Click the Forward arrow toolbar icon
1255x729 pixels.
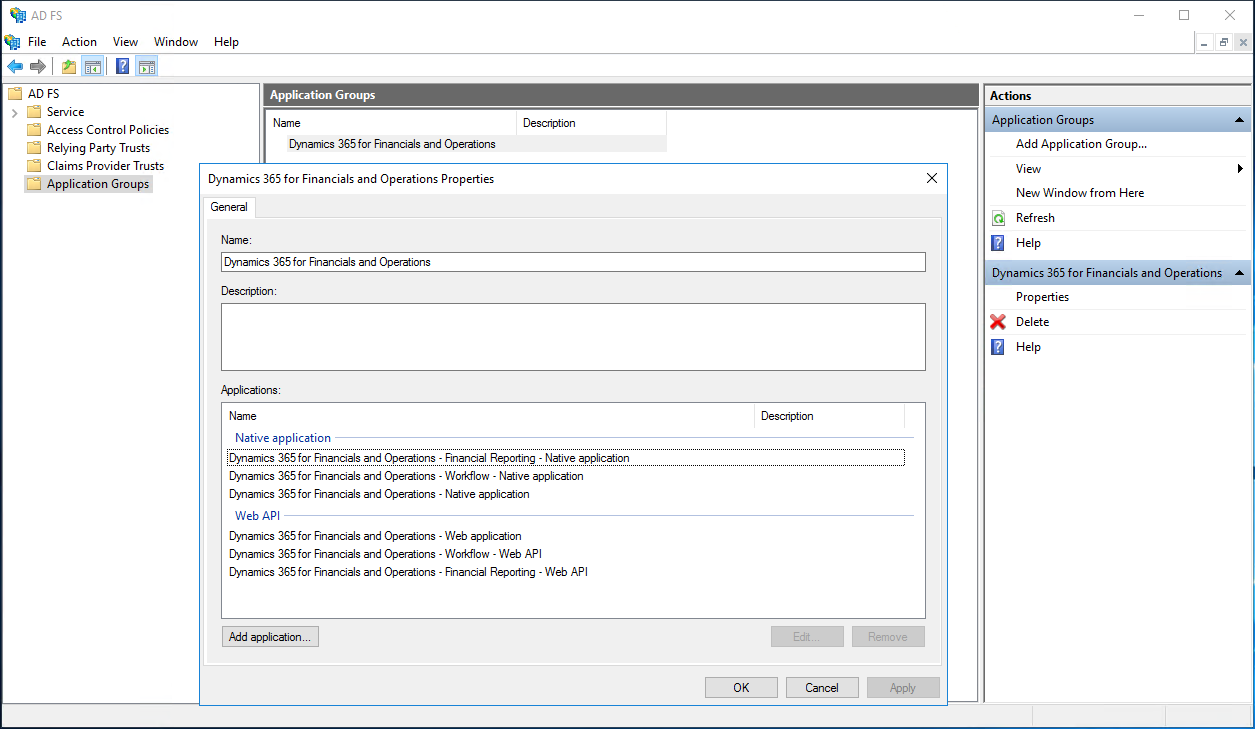38,67
